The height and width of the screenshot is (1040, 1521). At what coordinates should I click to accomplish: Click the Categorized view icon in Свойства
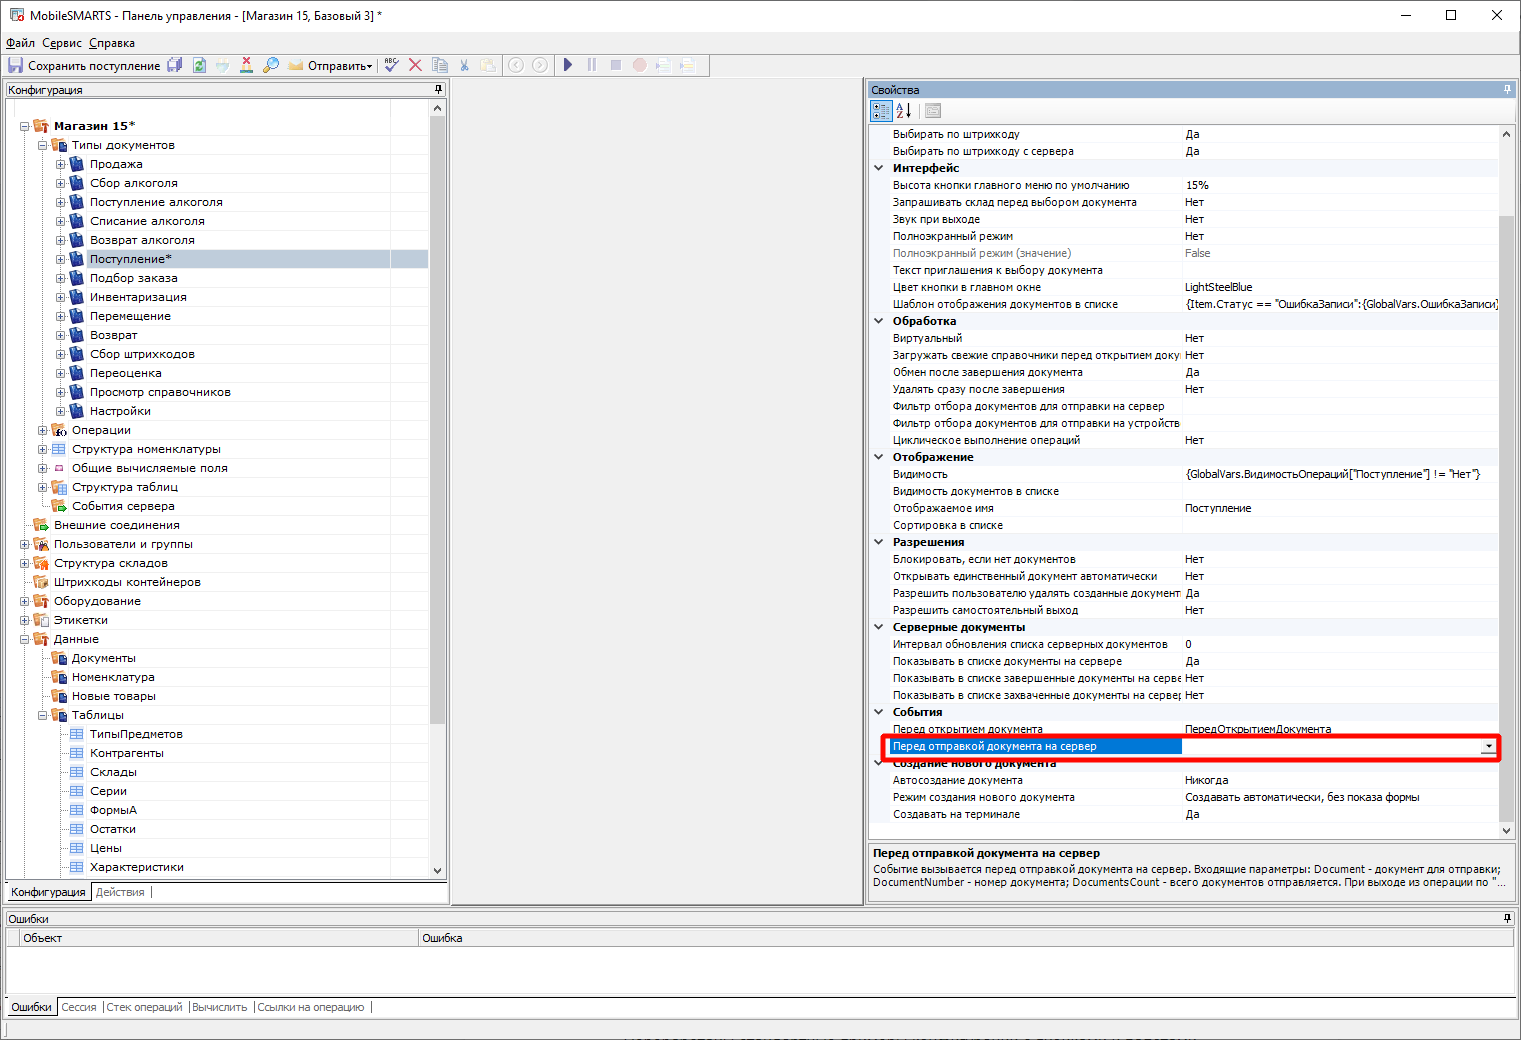(881, 111)
